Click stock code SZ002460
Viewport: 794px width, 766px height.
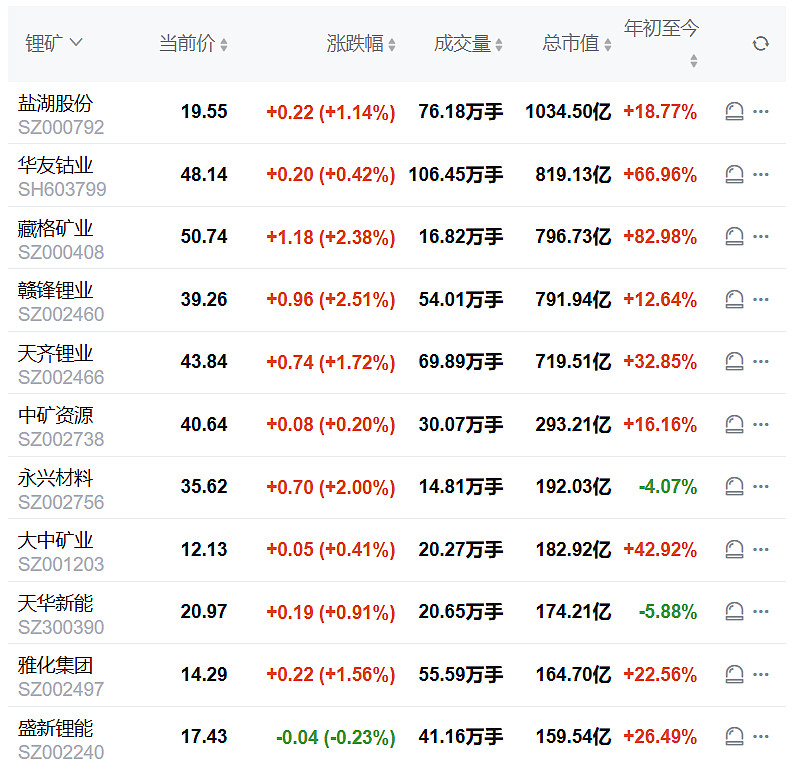[61, 314]
